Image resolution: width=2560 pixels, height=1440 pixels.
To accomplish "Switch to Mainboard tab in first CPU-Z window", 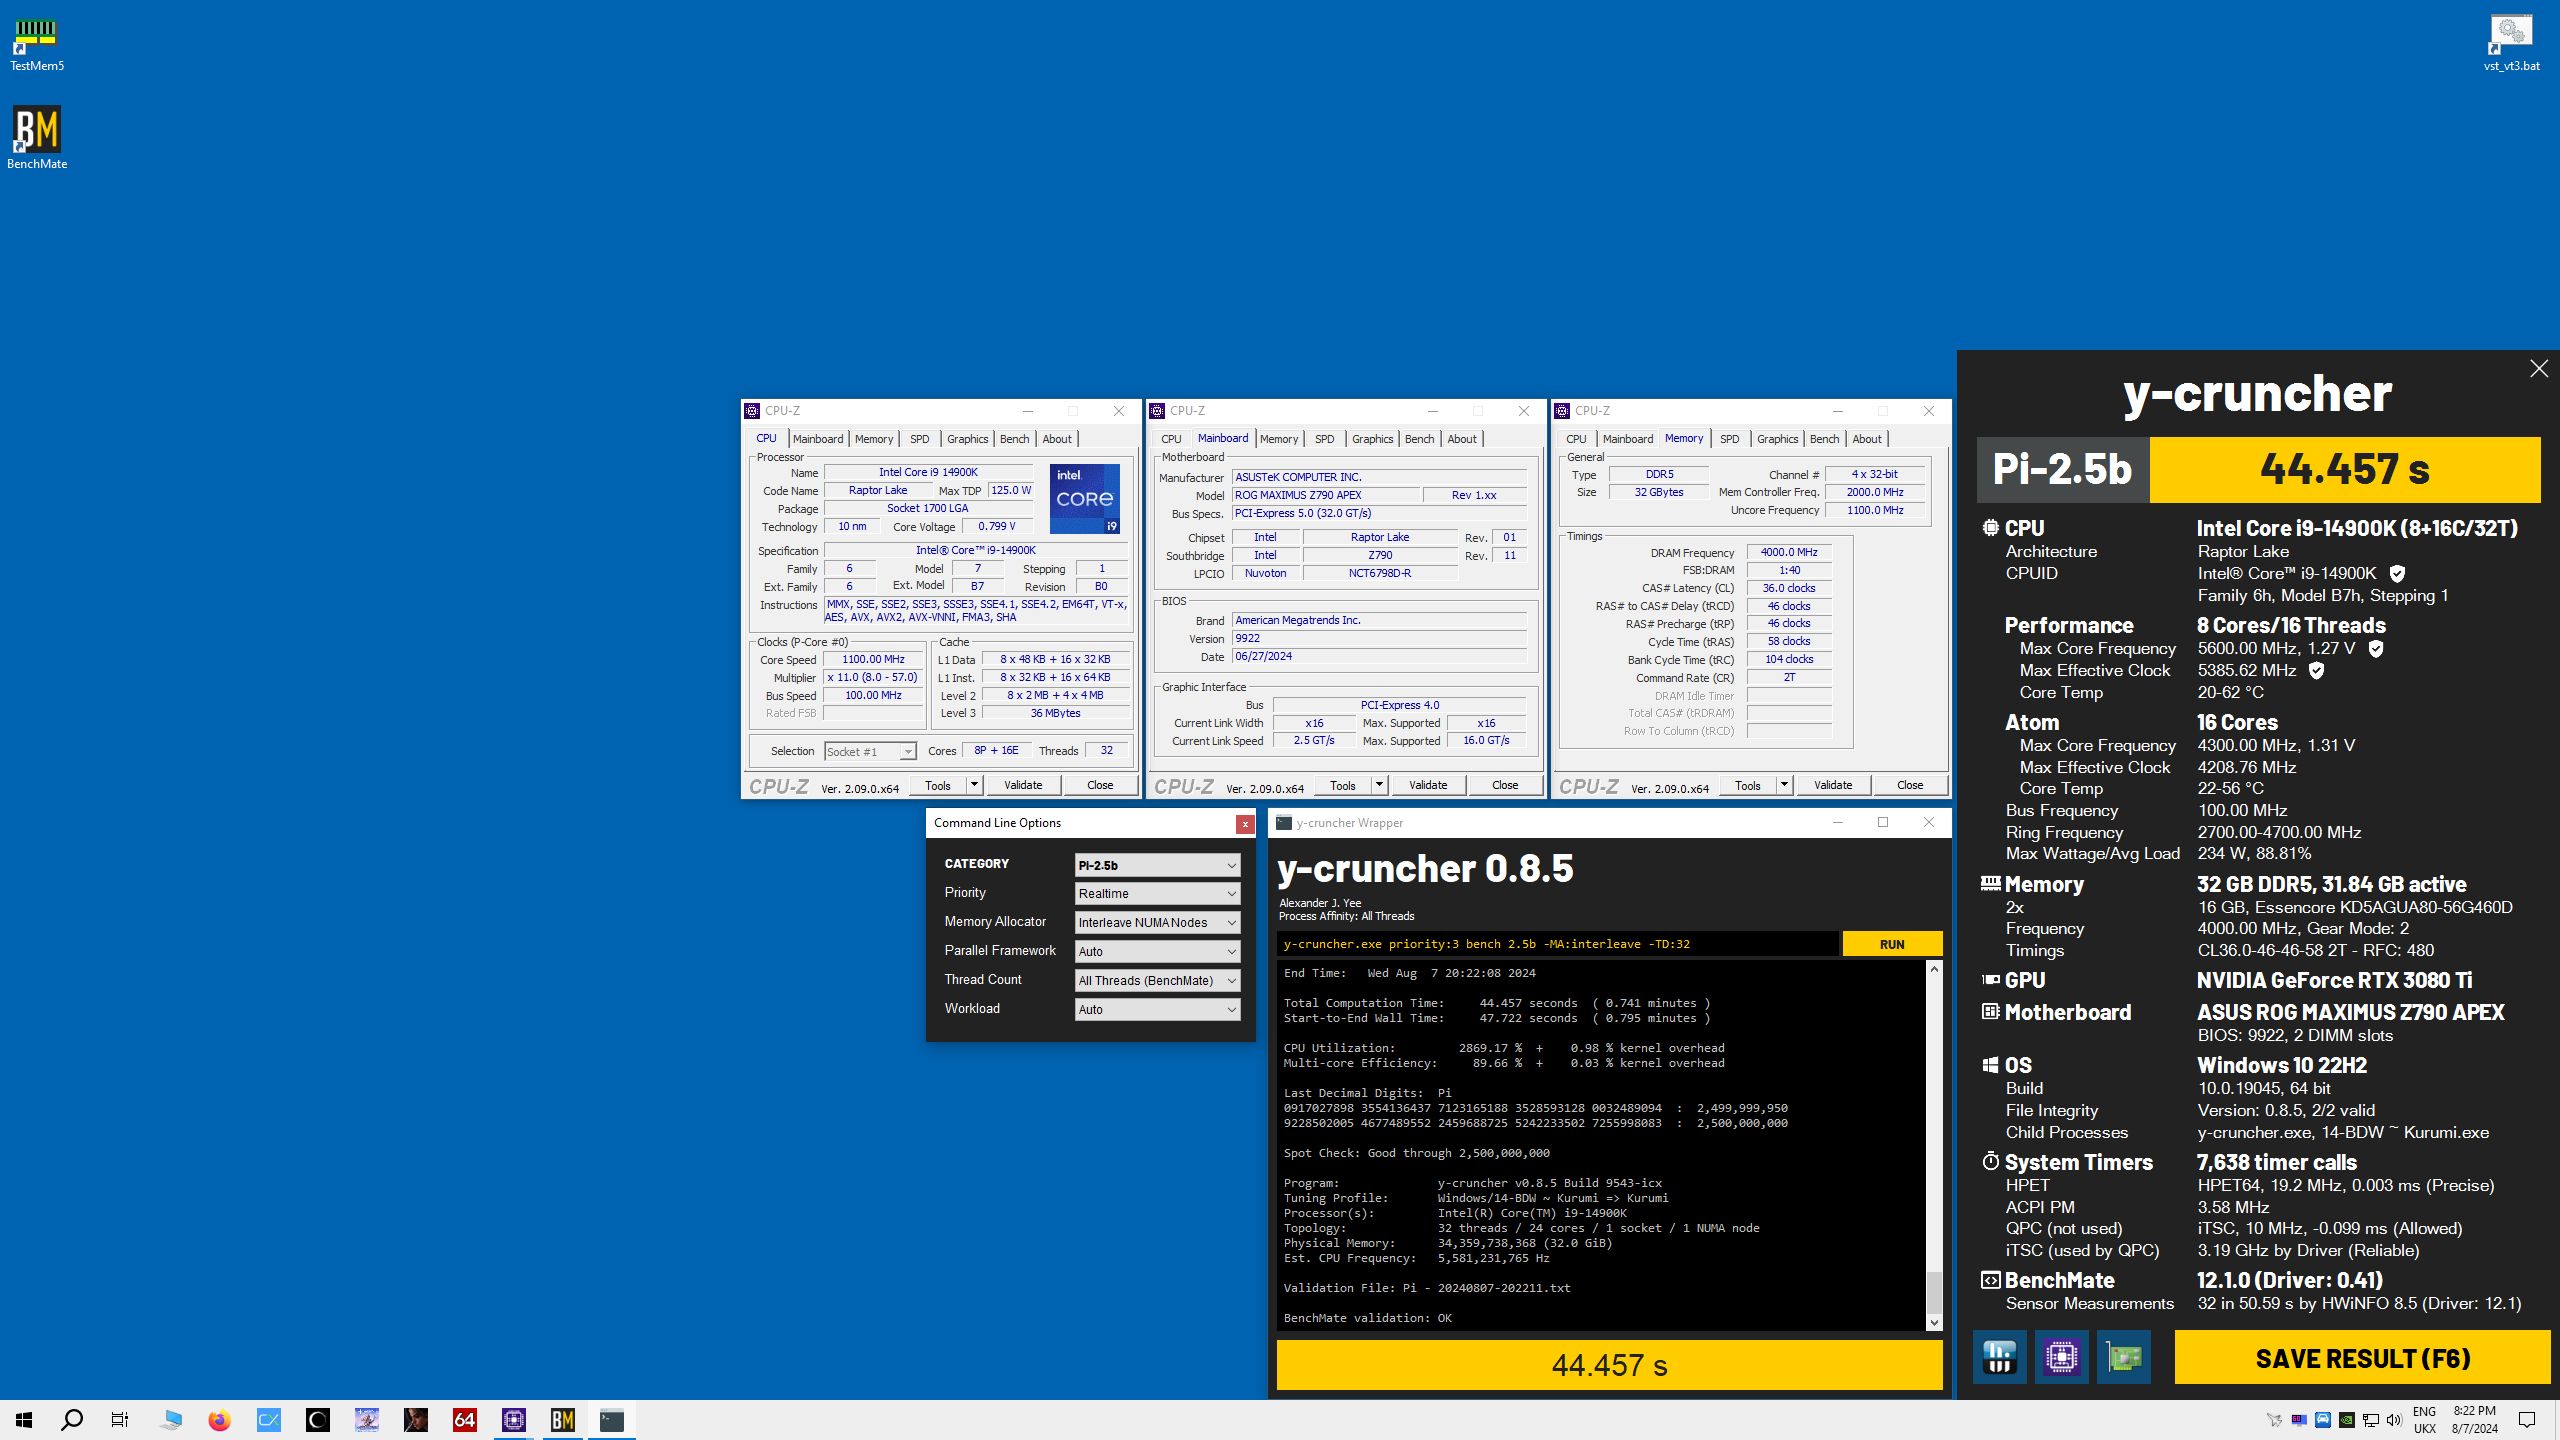I will point(817,439).
